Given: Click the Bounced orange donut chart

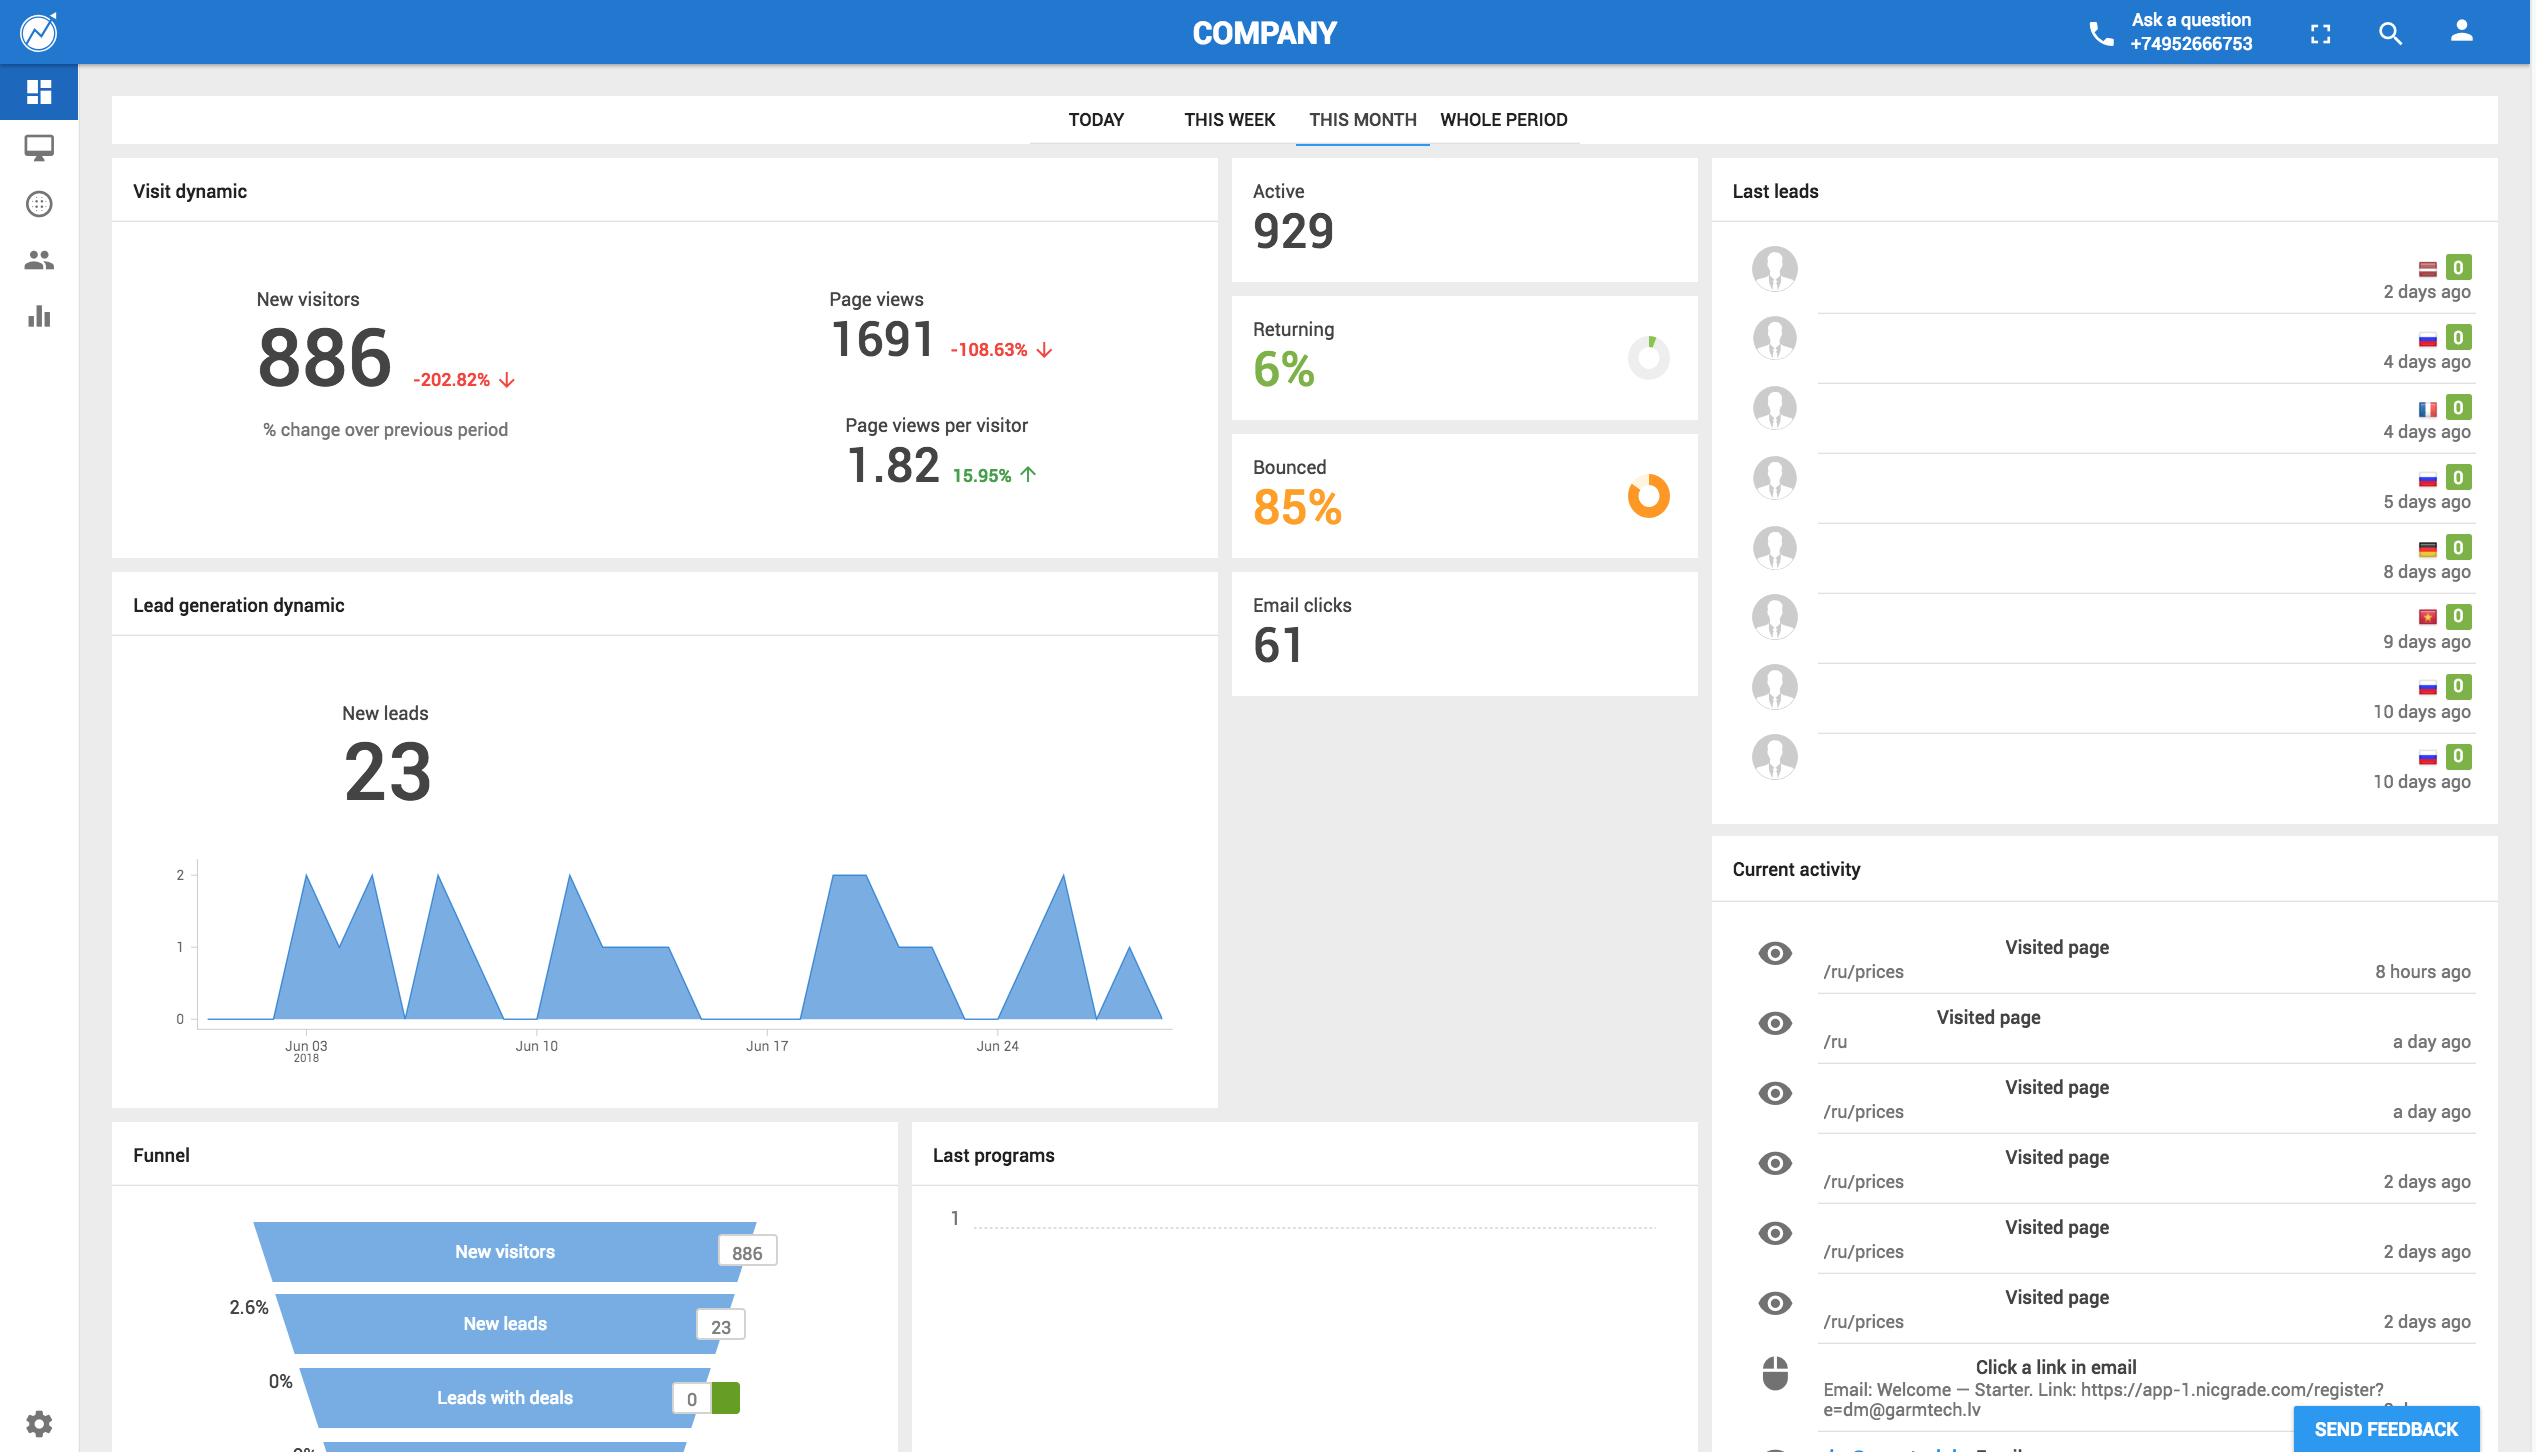Looking at the screenshot, I should click(1648, 495).
